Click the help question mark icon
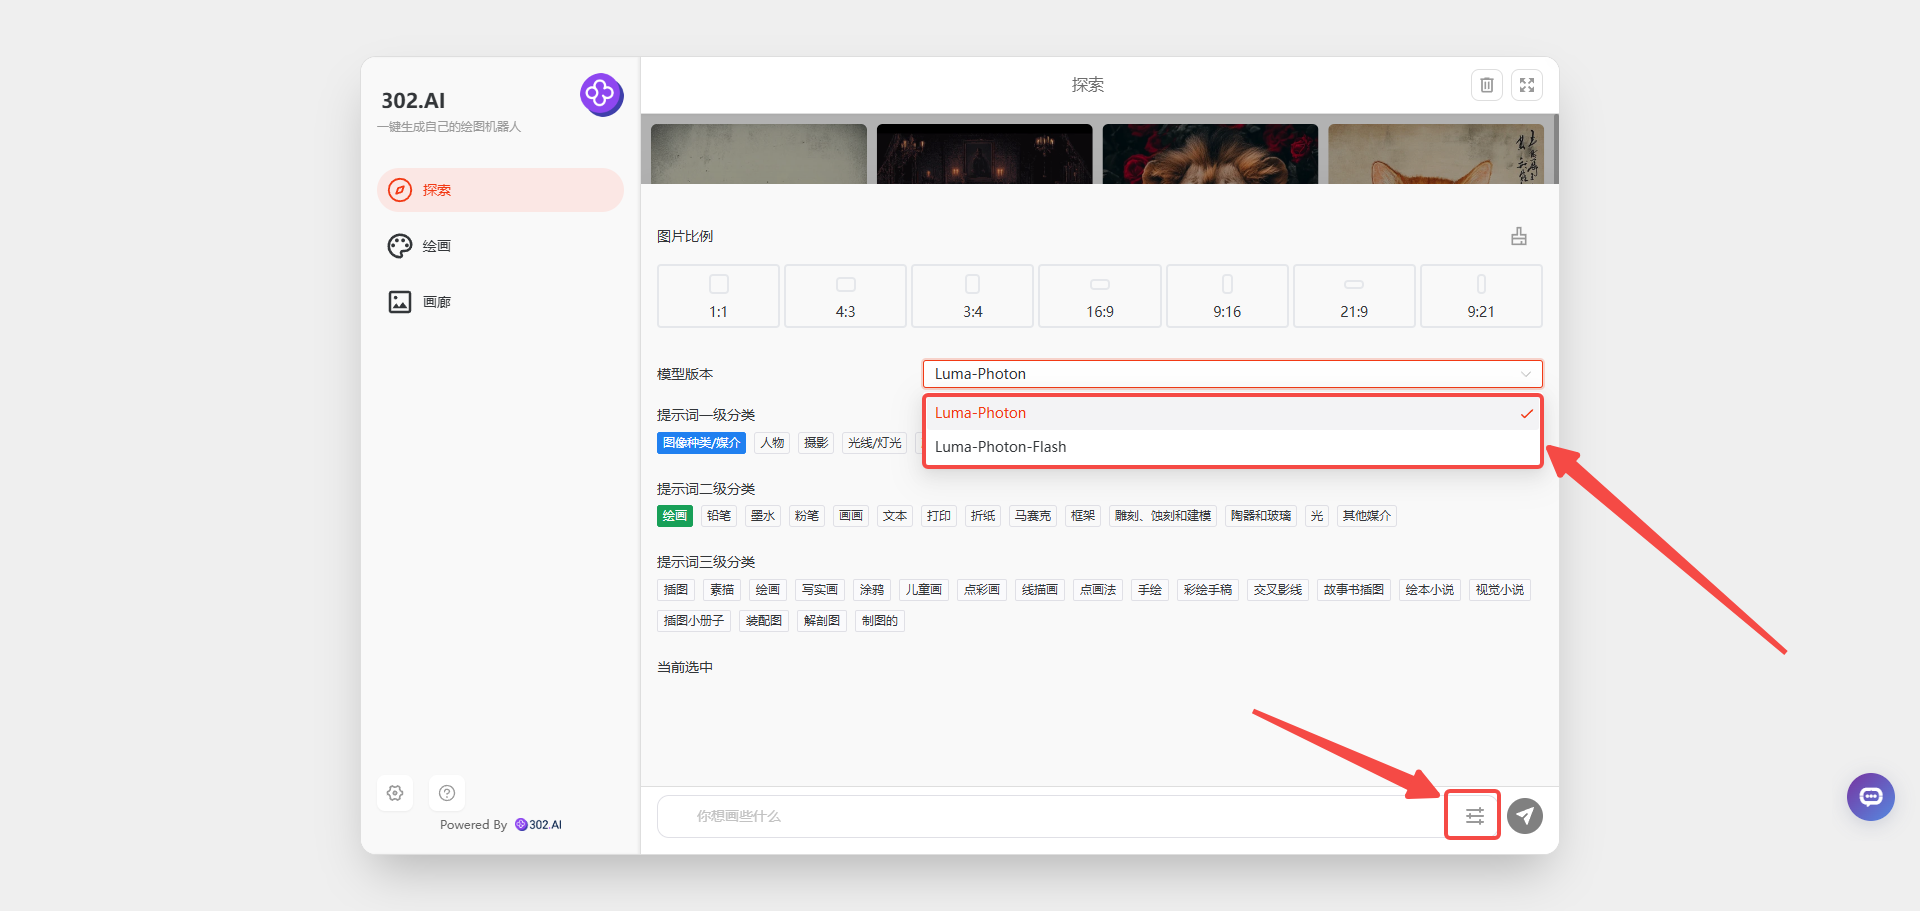This screenshot has height=911, width=1920. pyautogui.click(x=447, y=793)
